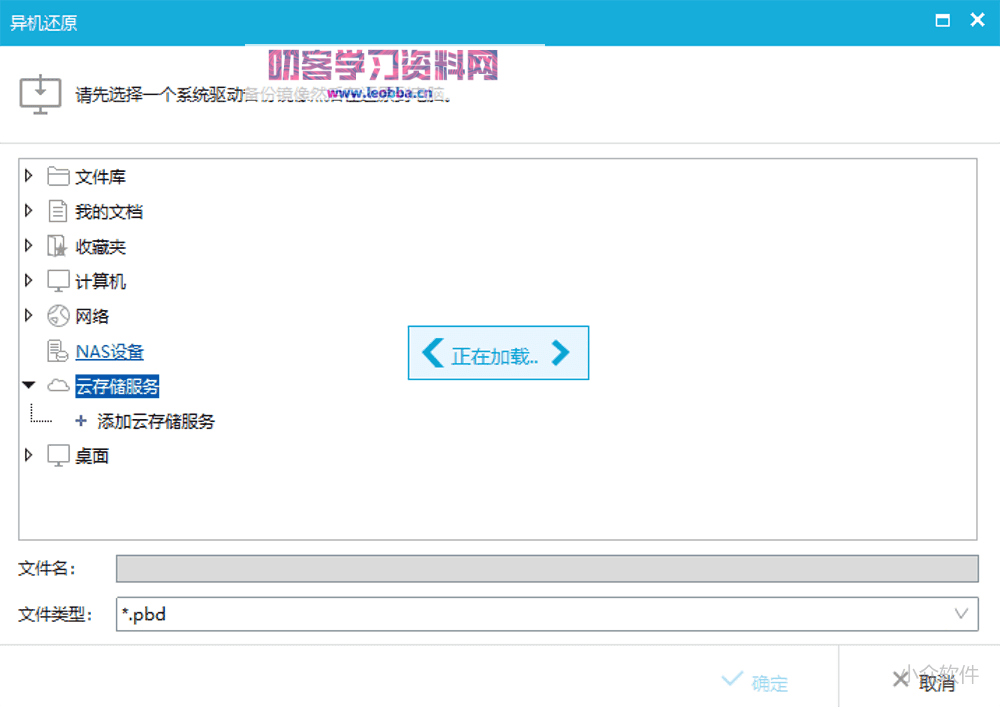The height and width of the screenshot is (707, 1000).
Task: Expand the 网络 tree node
Action: [x=28, y=316]
